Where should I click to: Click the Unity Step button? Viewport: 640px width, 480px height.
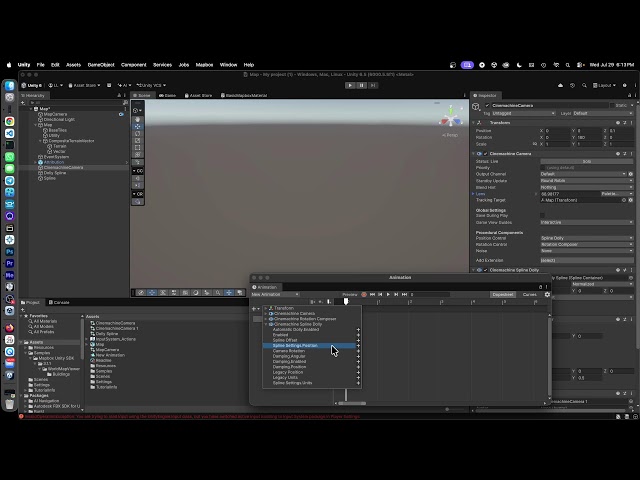click(373, 85)
